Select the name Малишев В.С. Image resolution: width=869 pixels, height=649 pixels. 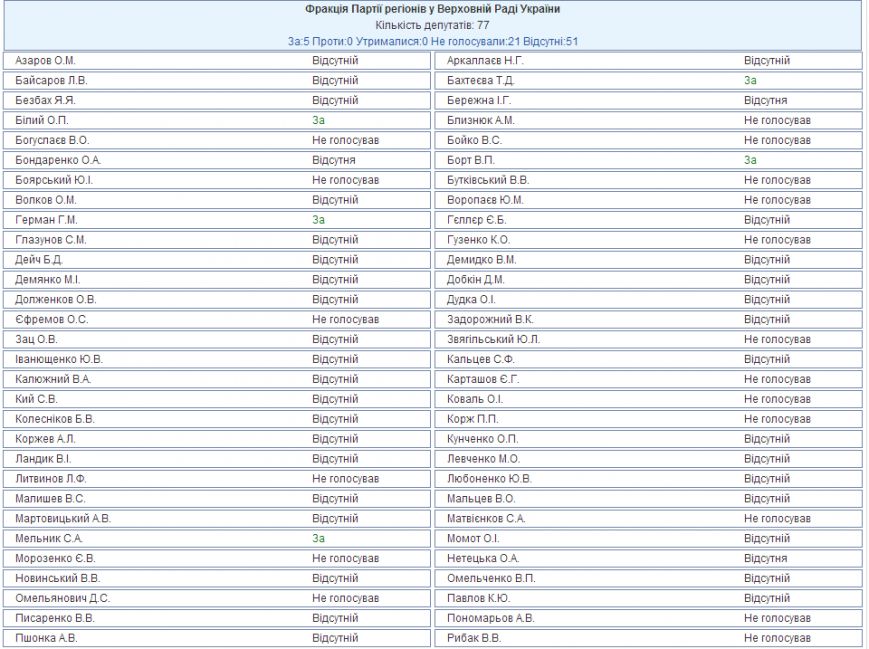click(x=50, y=499)
